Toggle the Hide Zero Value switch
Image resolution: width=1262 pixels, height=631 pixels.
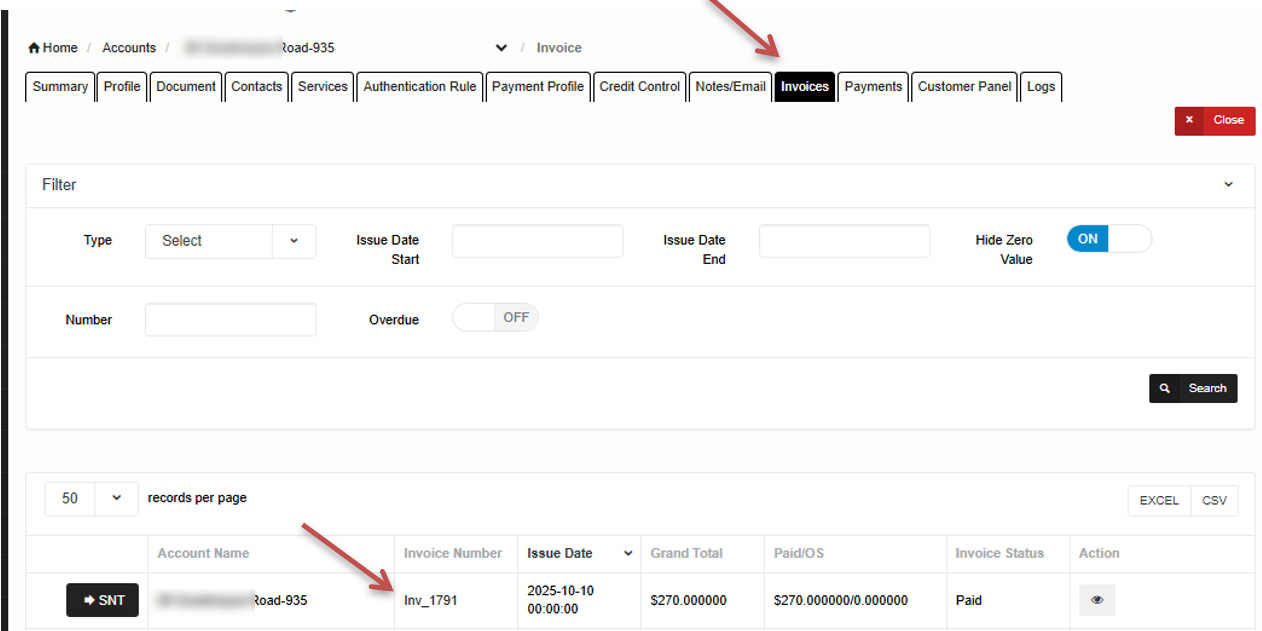point(1108,239)
